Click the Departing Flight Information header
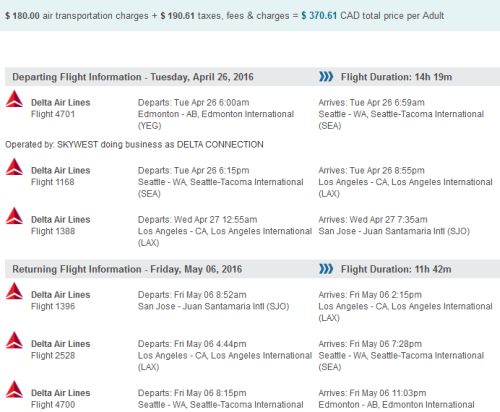 click(133, 77)
